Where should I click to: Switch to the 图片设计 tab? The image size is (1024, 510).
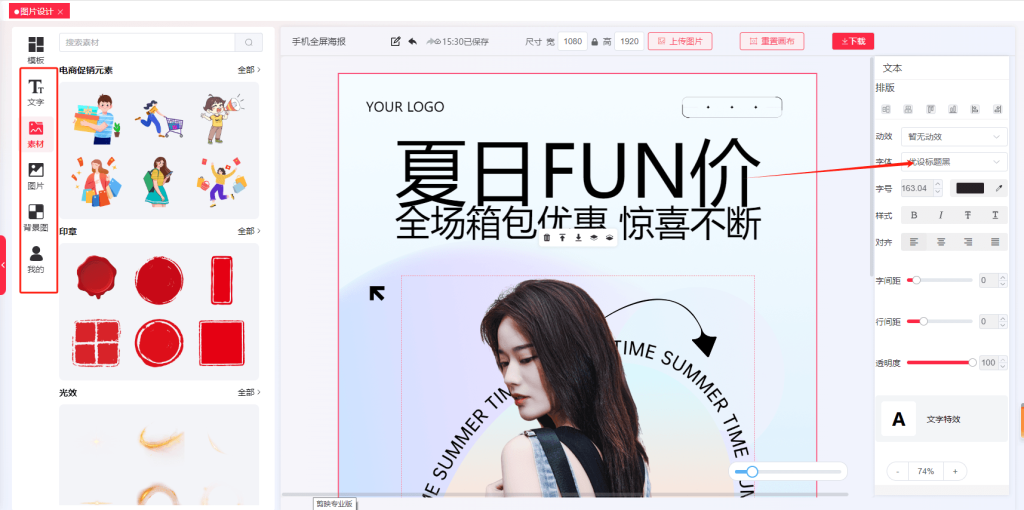(x=36, y=11)
